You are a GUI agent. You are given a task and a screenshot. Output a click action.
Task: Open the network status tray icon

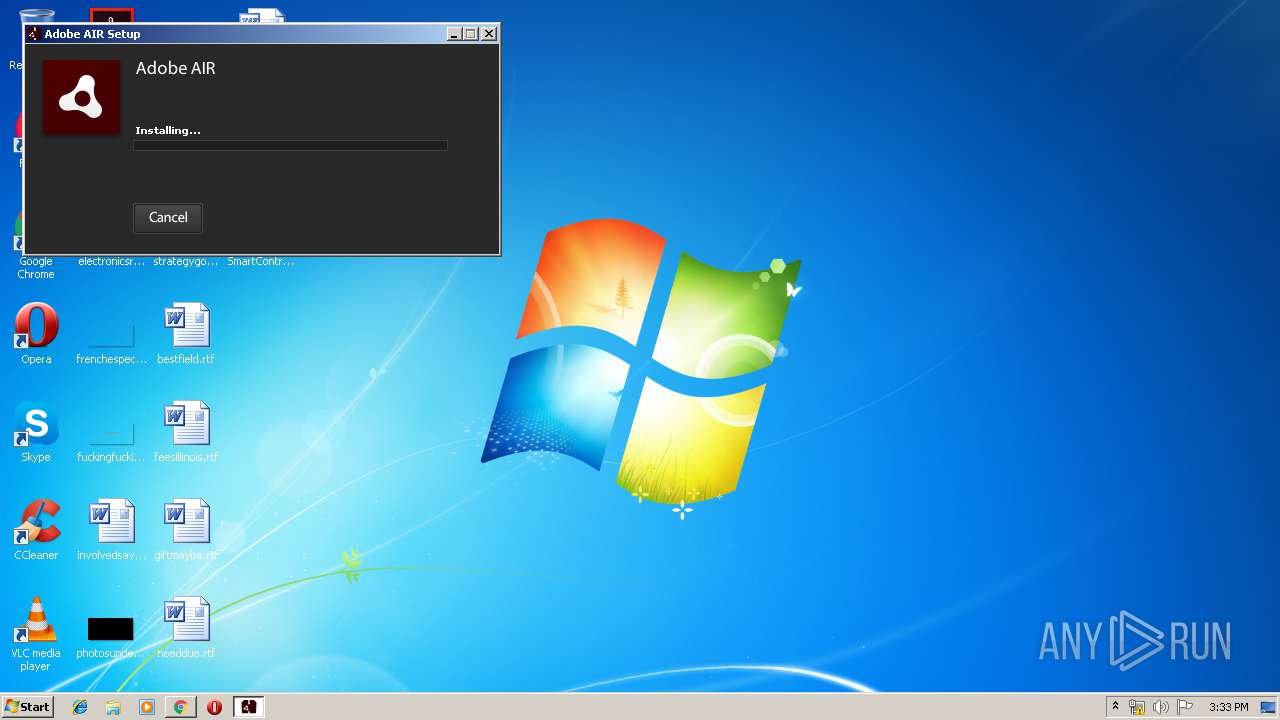[1137, 707]
